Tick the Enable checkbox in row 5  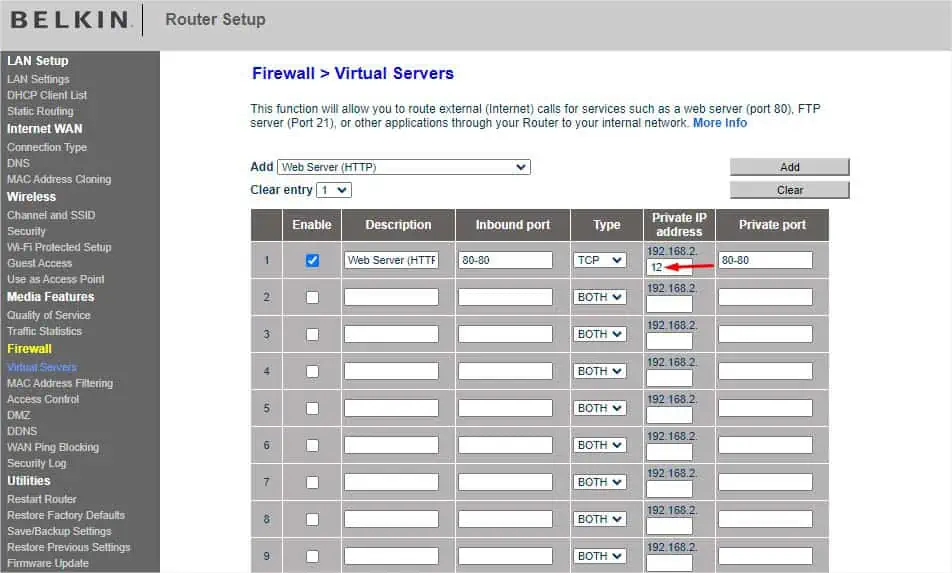point(312,408)
